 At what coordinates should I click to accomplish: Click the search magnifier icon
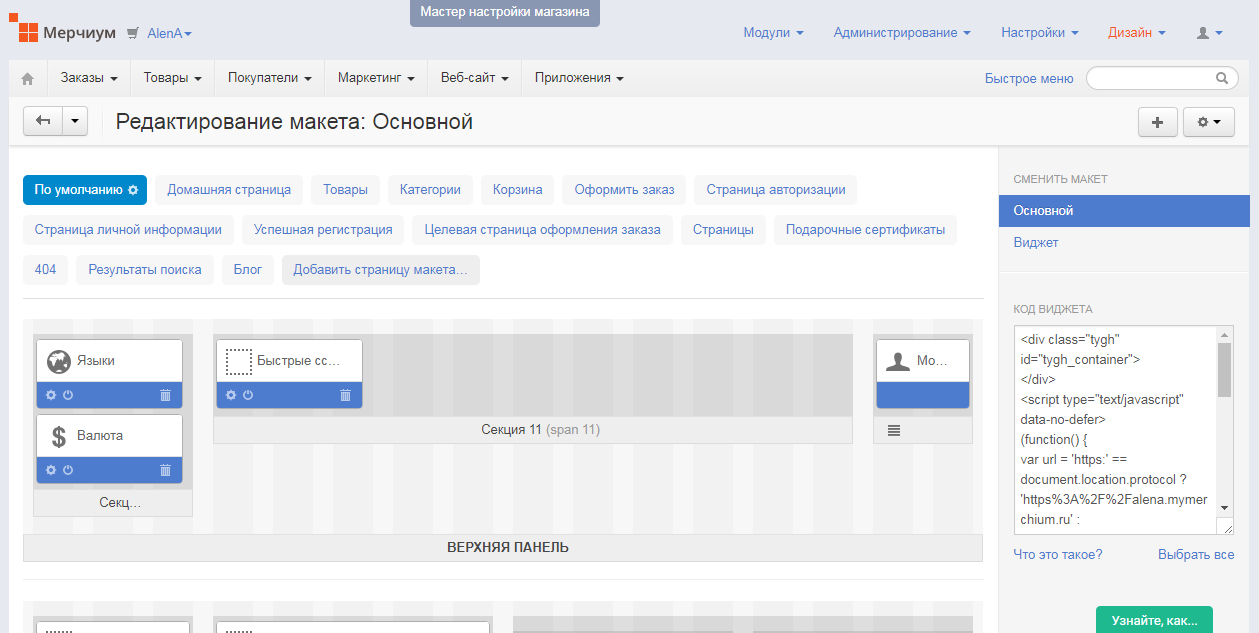[1222, 77]
